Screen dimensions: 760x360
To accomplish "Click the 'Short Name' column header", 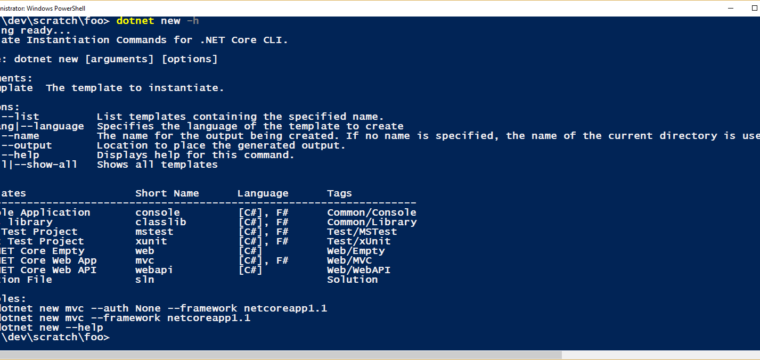I will [167, 193].
